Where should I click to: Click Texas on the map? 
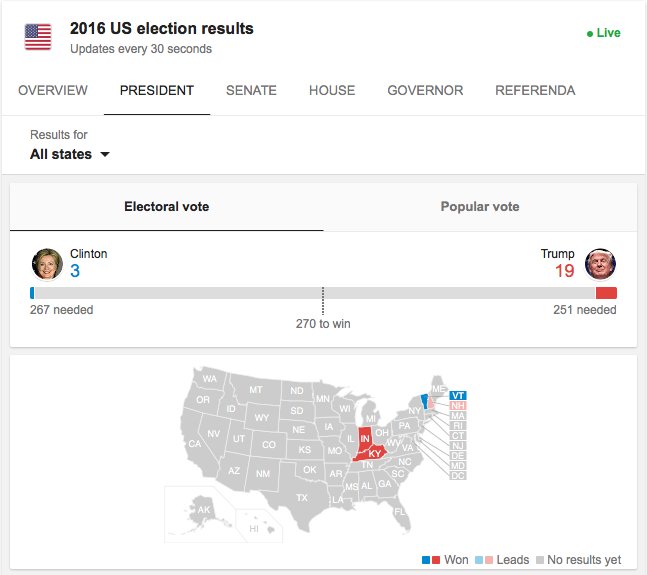point(301,494)
